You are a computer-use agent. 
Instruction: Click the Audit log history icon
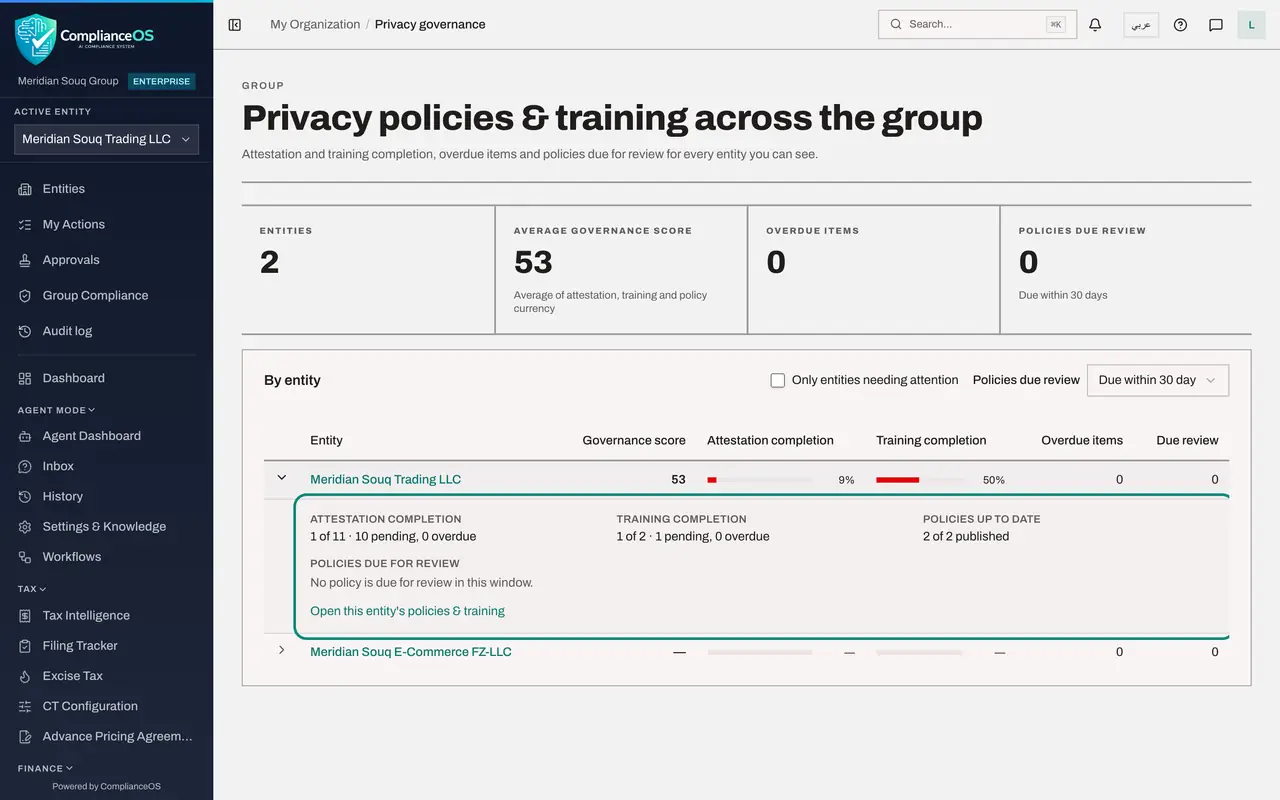point(25,331)
